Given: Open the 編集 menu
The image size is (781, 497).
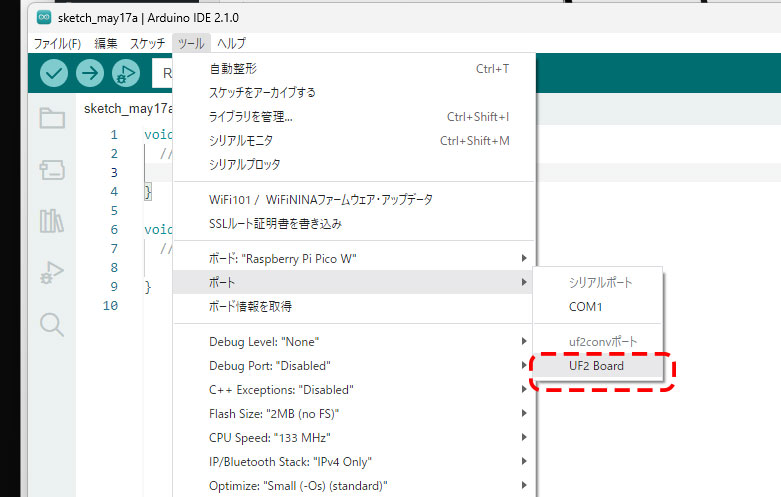Looking at the screenshot, I should [106, 43].
